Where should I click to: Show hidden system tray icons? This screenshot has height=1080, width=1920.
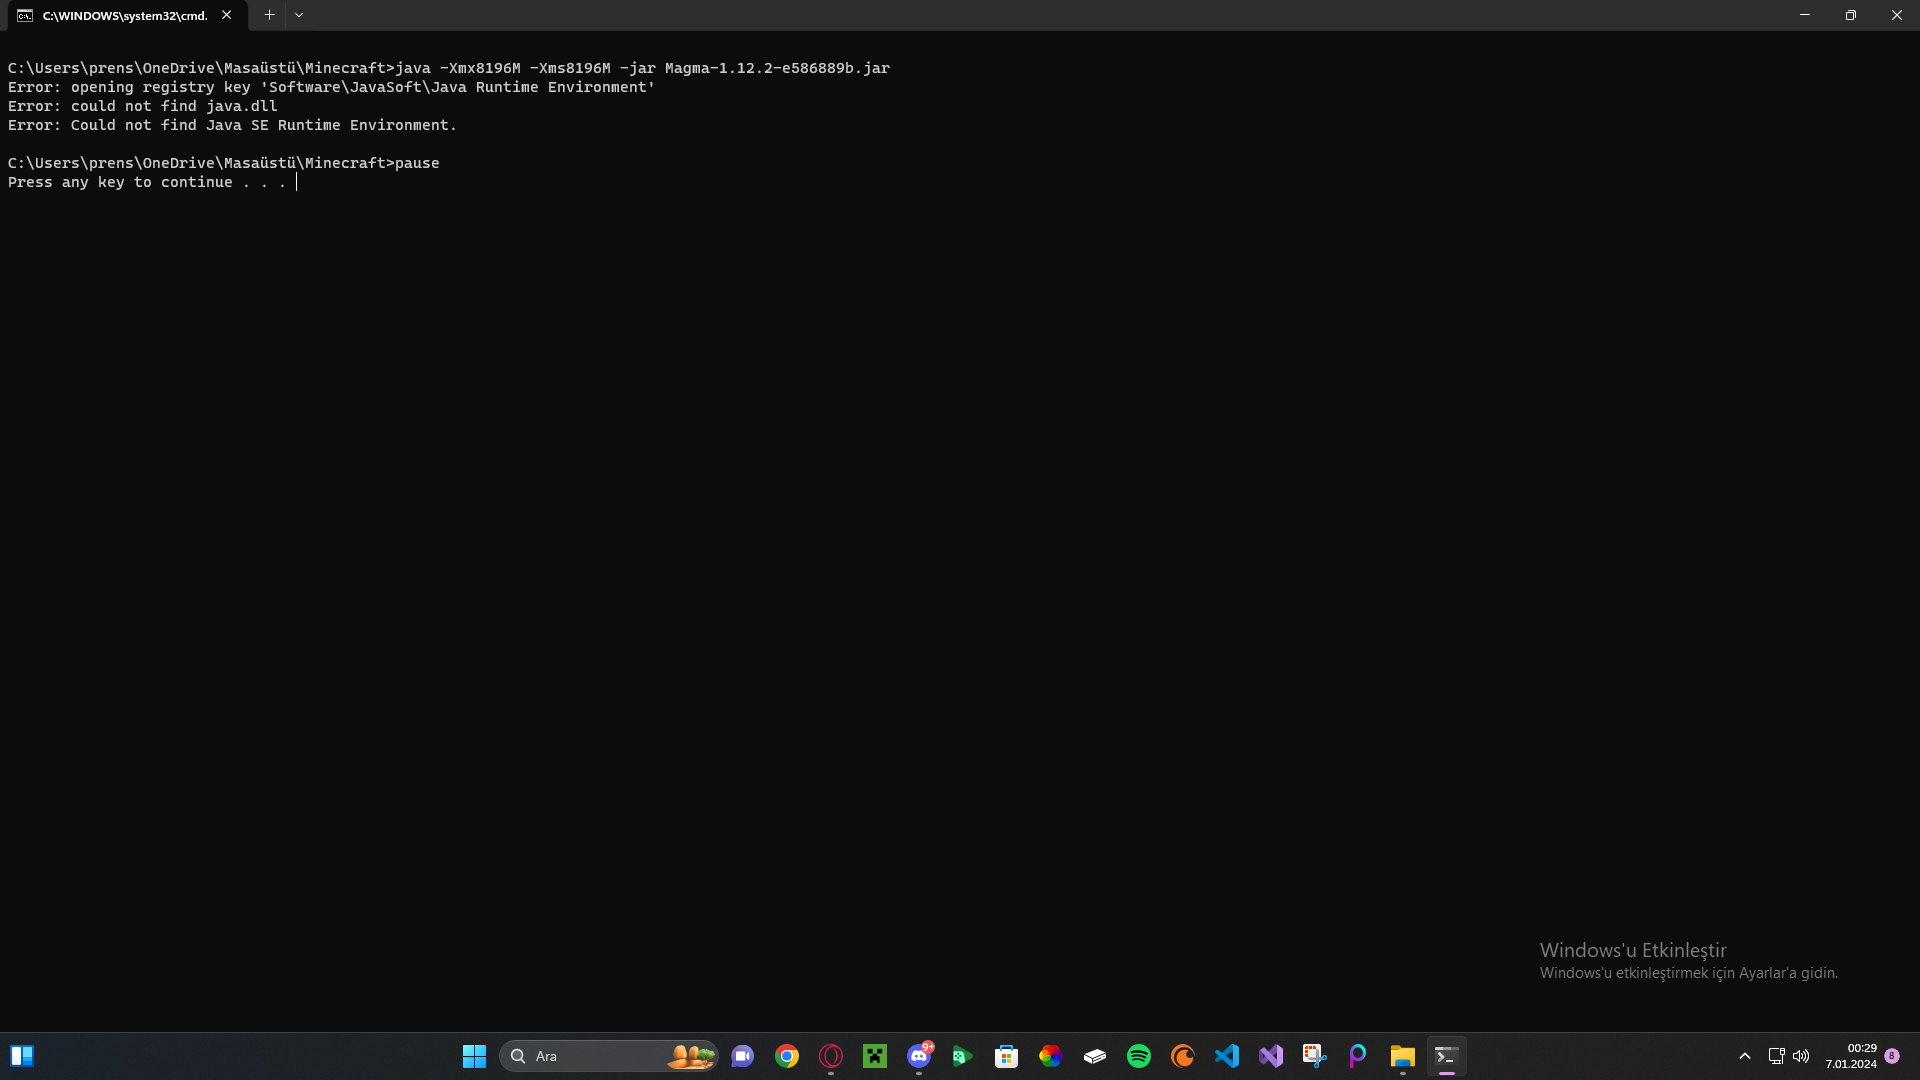[1745, 1056]
